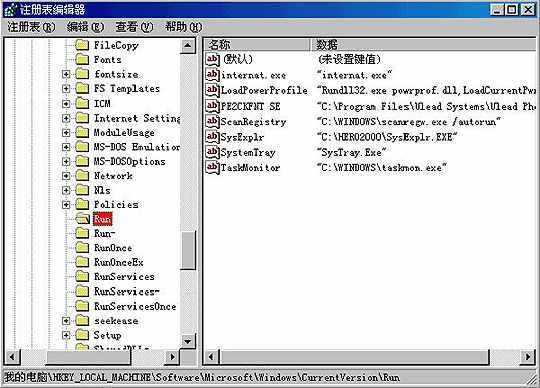Open the 帮助(H) menu
The height and width of the screenshot is (388, 540).
[183, 27]
